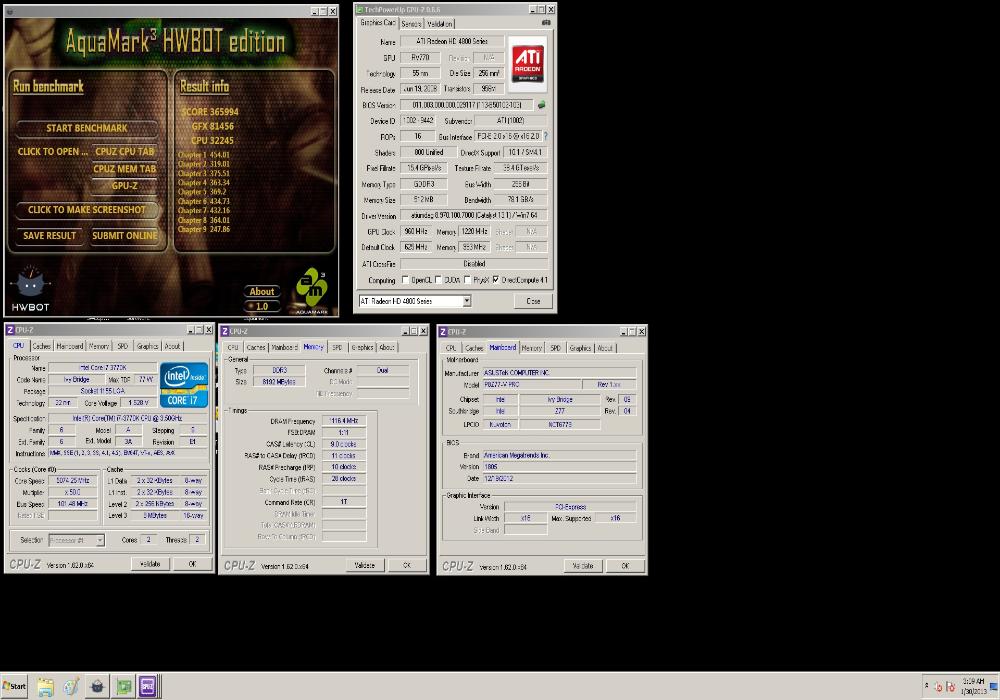This screenshot has height=700, width=1000.
Task: Open SPD tab in the CPU-Z Memory window
Action: [x=337, y=347]
